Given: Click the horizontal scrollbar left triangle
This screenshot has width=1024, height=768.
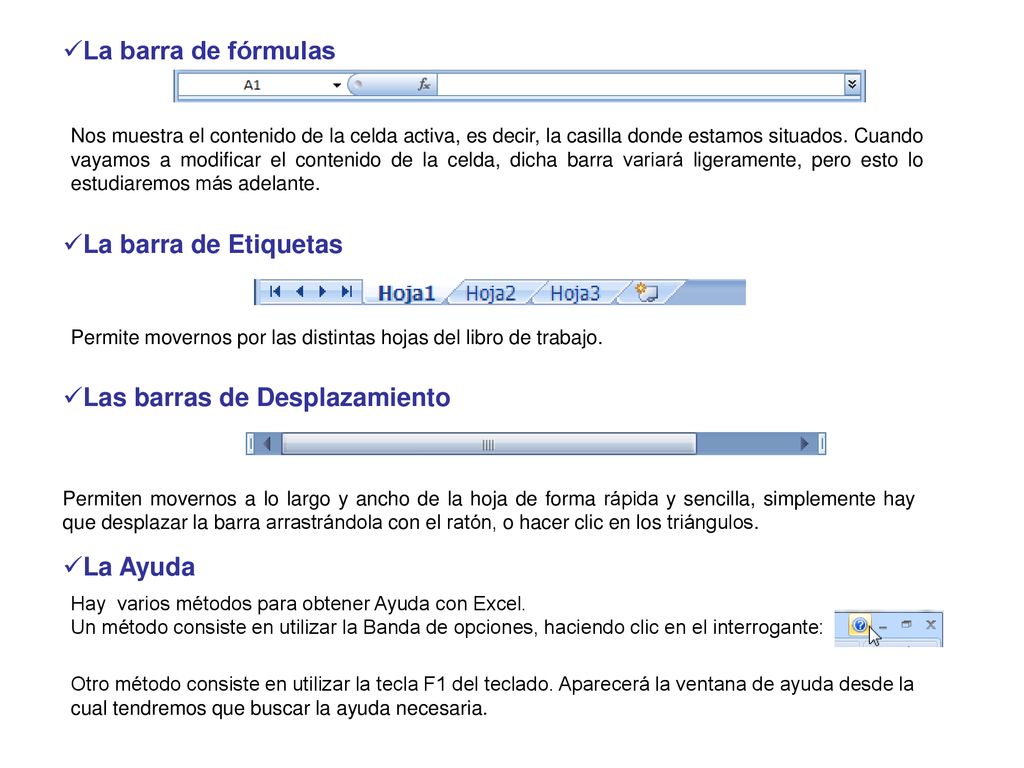Looking at the screenshot, I should (x=267, y=444).
